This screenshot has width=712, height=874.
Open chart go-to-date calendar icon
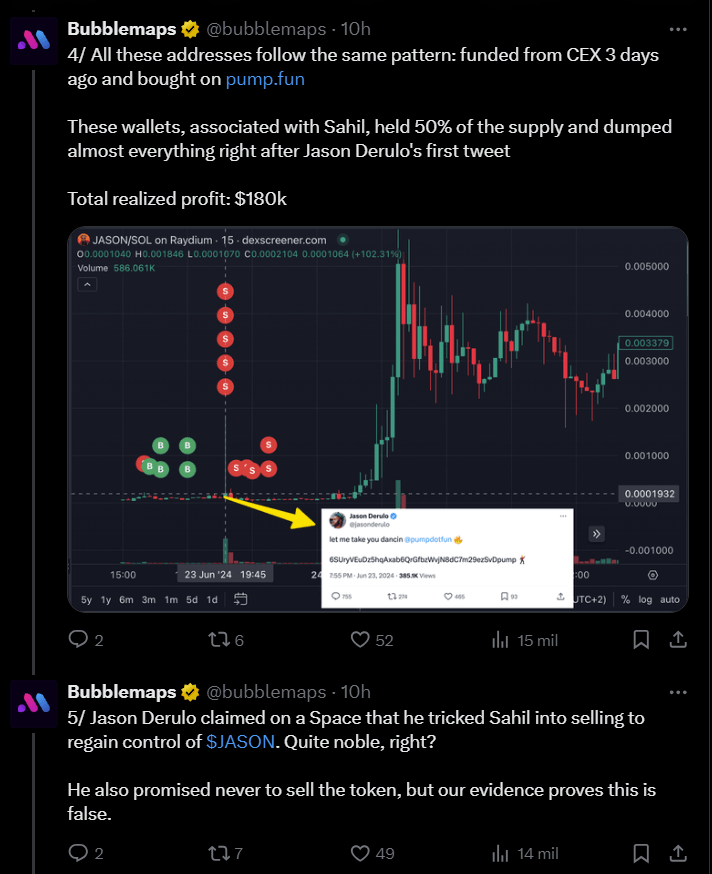point(241,599)
